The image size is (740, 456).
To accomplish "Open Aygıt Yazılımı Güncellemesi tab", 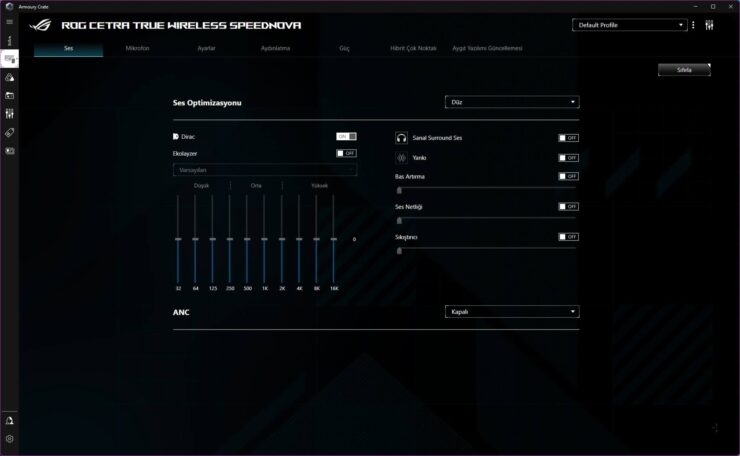I will [x=487, y=48].
